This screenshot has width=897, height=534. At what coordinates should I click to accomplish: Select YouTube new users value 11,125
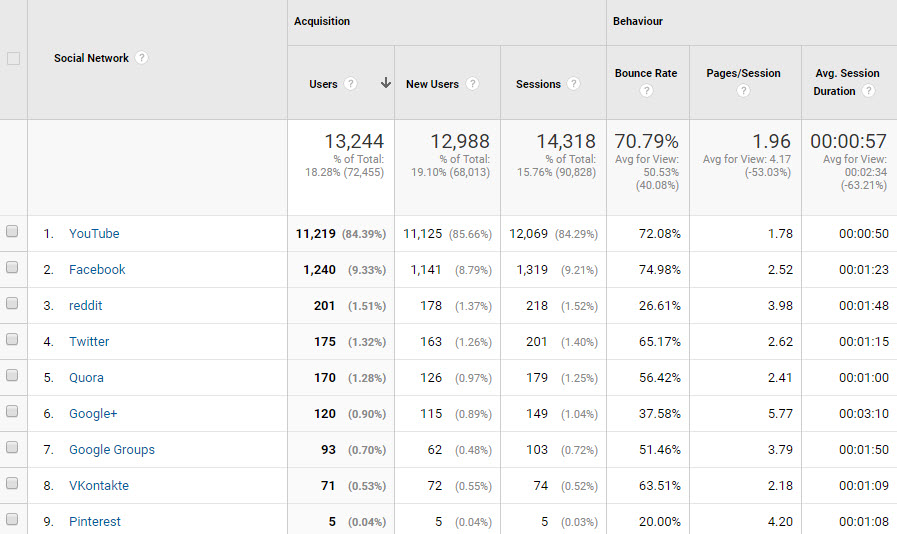coord(423,234)
